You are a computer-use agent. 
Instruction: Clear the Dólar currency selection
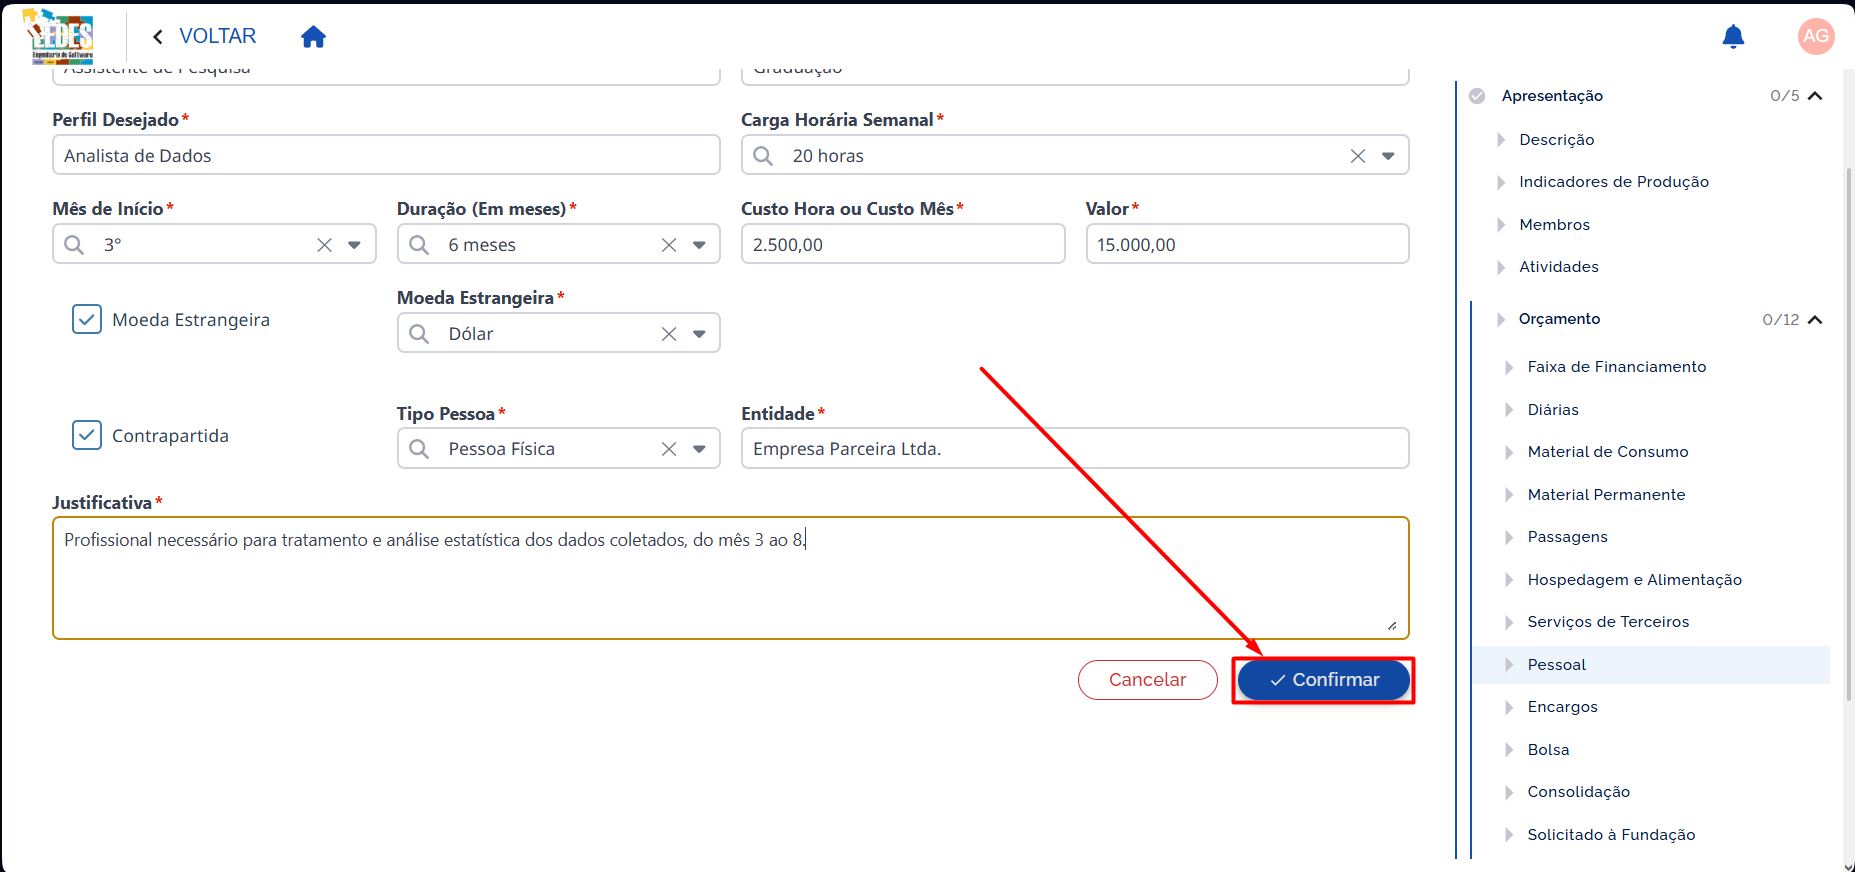click(669, 334)
